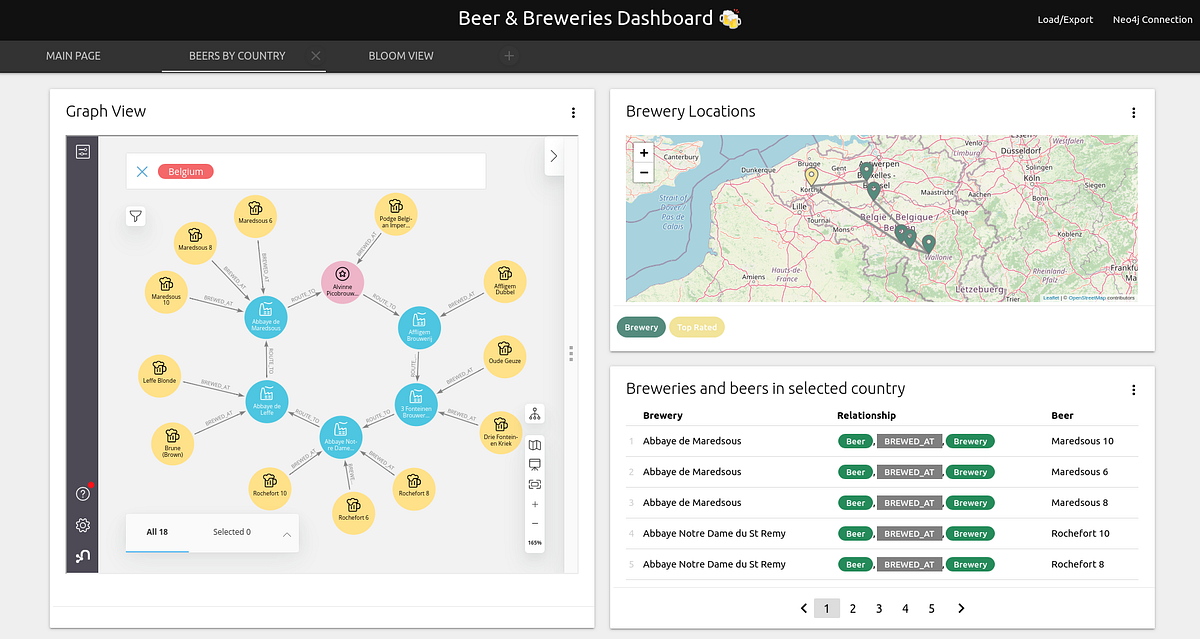This screenshot has height=639, width=1200.
Task: Open the settings gear in the left sidebar
Action: pyautogui.click(x=82, y=524)
